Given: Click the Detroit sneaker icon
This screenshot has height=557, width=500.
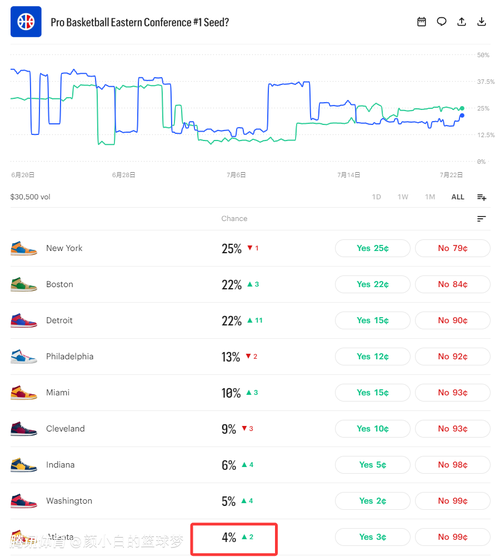Looking at the screenshot, I should coord(23,320).
